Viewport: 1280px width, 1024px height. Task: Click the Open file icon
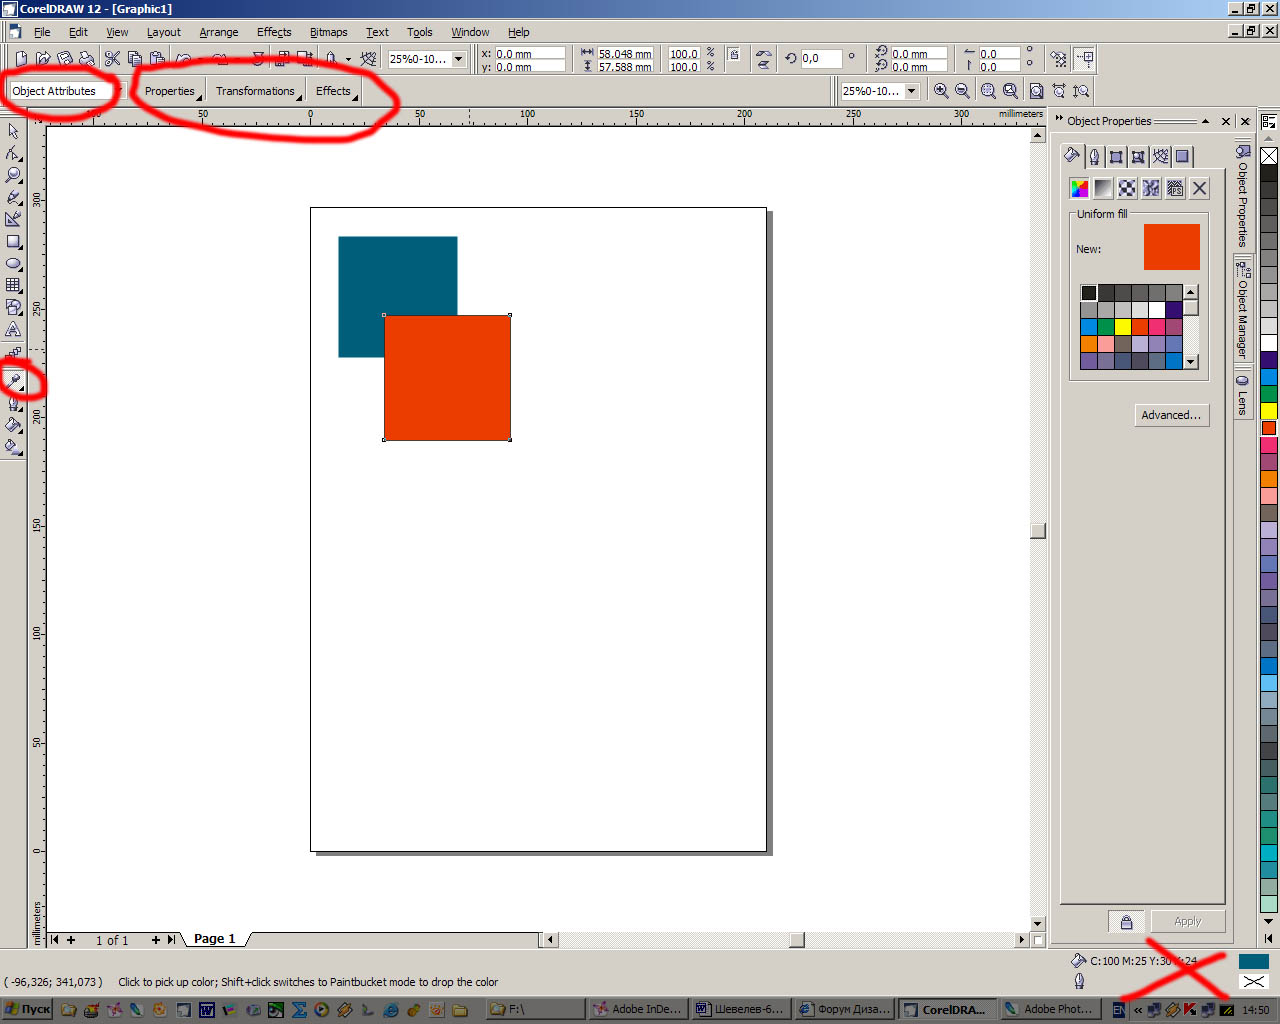click(43, 59)
